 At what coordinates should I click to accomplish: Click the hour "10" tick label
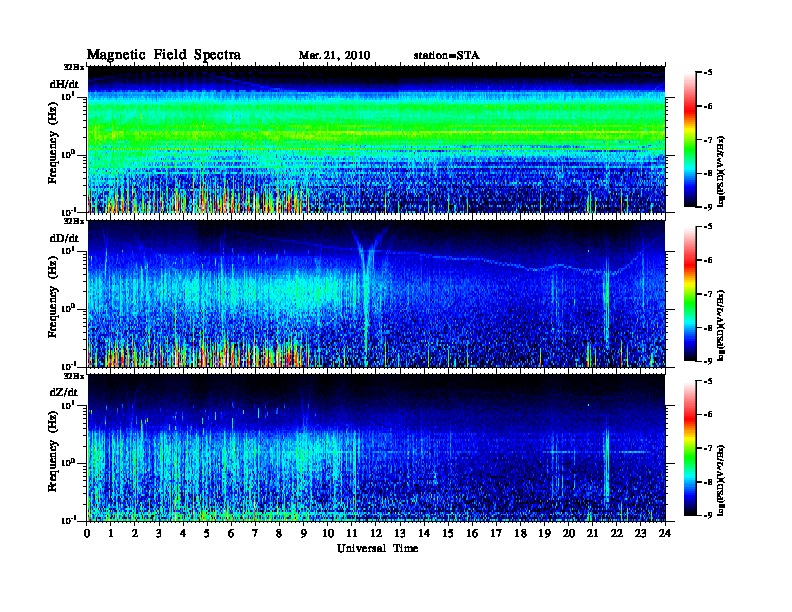pyautogui.click(x=328, y=533)
